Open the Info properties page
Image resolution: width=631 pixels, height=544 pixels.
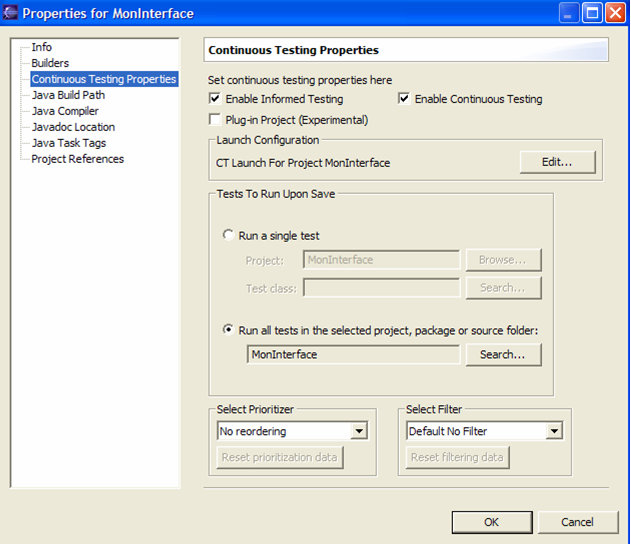pyautogui.click(x=41, y=47)
